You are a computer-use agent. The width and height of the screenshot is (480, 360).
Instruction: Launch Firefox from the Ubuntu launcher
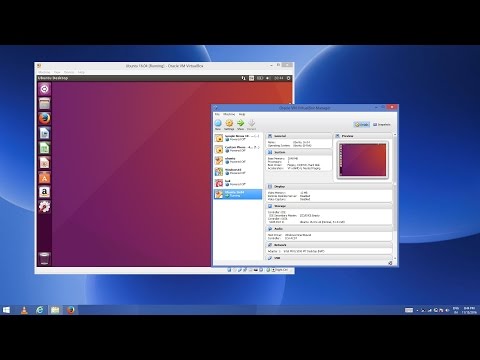(x=45, y=118)
